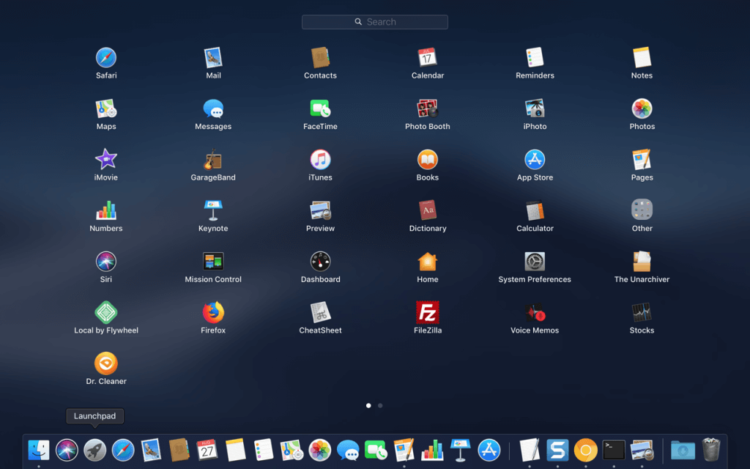750x469 pixels.
Task: Click the Maps icon in the Dock
Action: (291, 450)
